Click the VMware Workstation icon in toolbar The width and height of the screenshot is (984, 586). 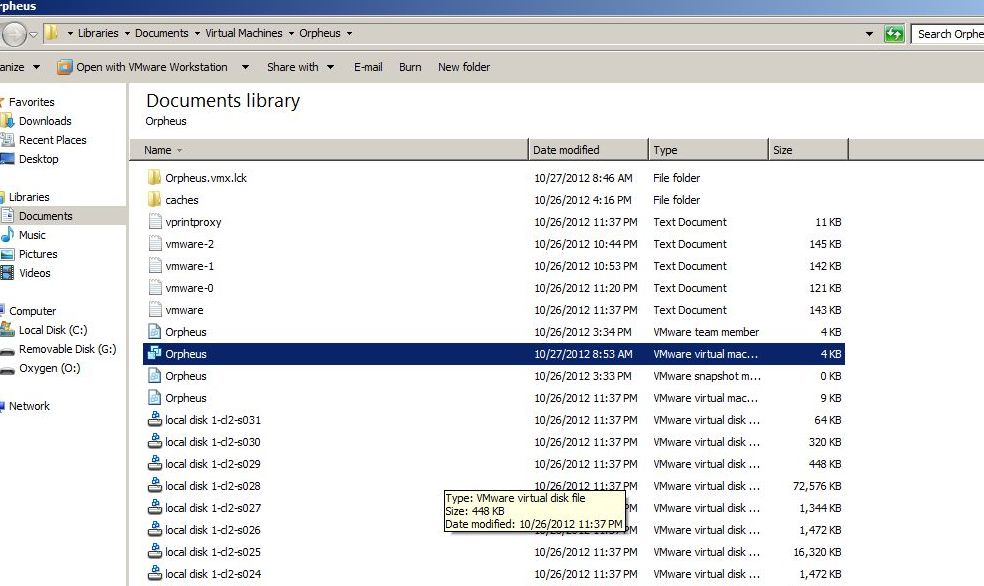[65, 67]
